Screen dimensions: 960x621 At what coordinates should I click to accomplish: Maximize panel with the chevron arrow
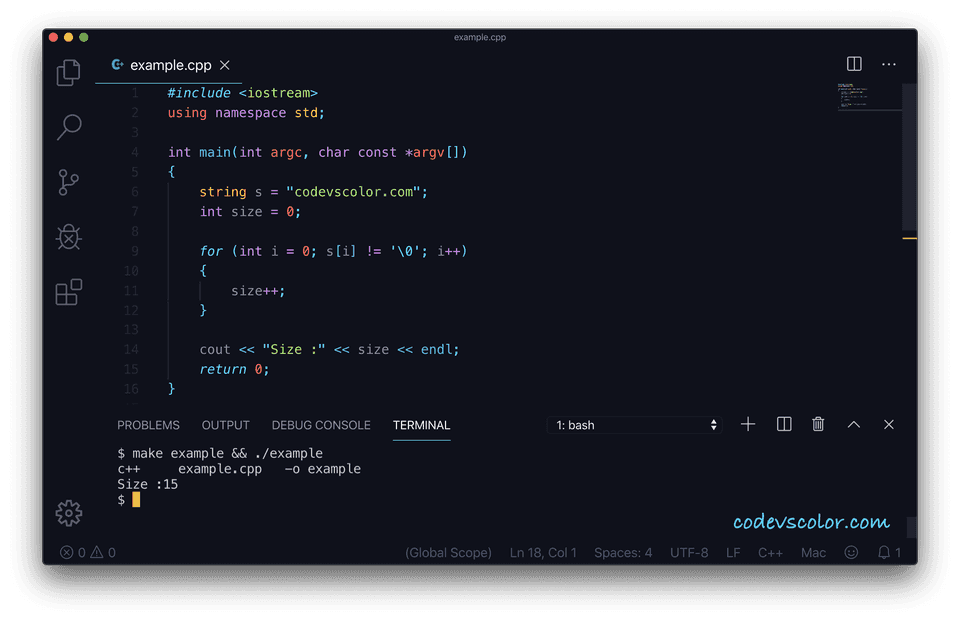point(854,424)
